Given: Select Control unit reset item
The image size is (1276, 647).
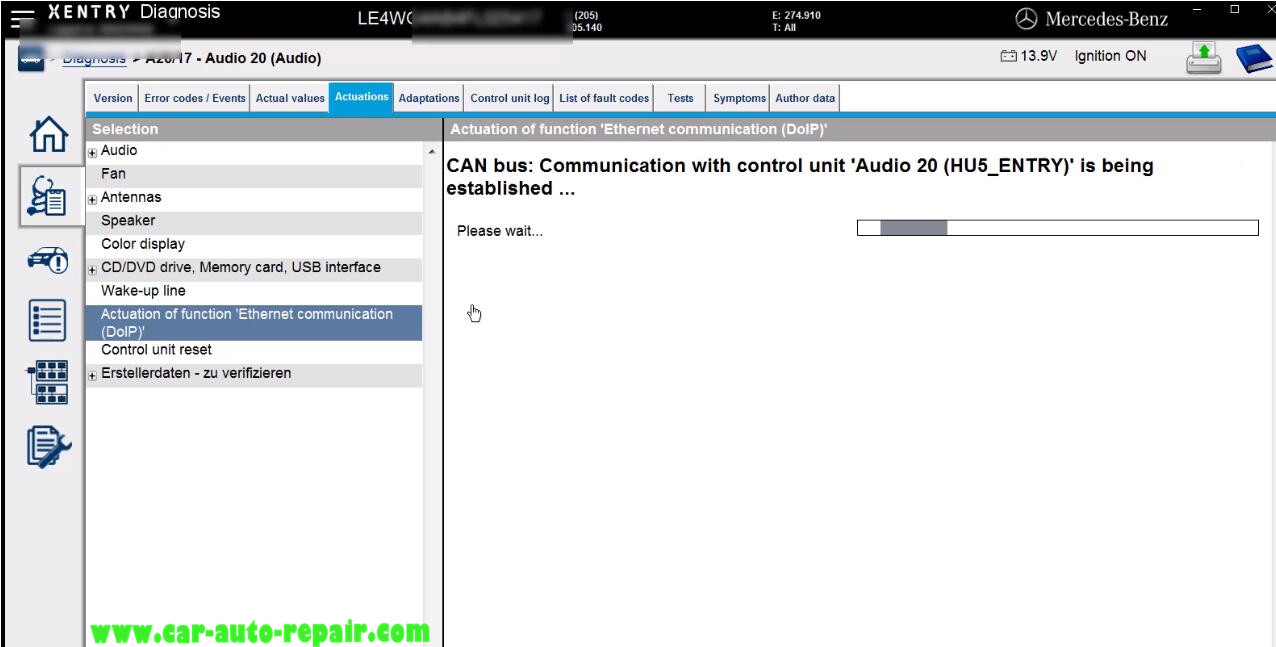Looking at the screenshot, I should coord(254,350).
